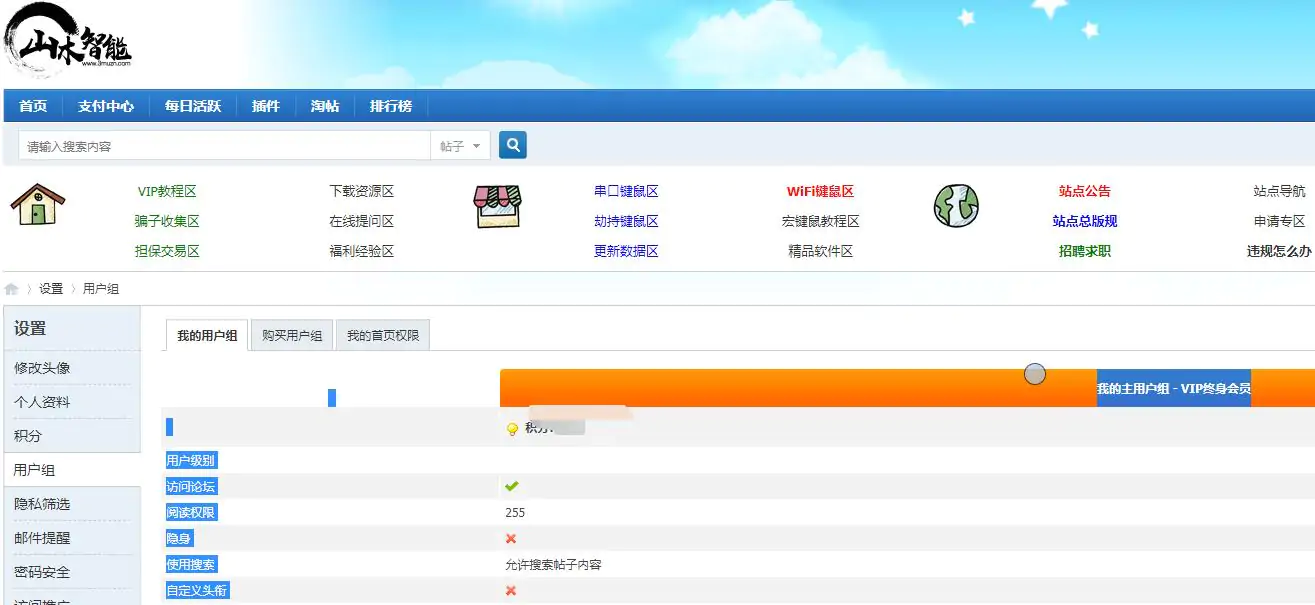Open 个人资料 in settings sidebar
The image size is (1315, 605).
pyautogui.click(x=42, y=402)
